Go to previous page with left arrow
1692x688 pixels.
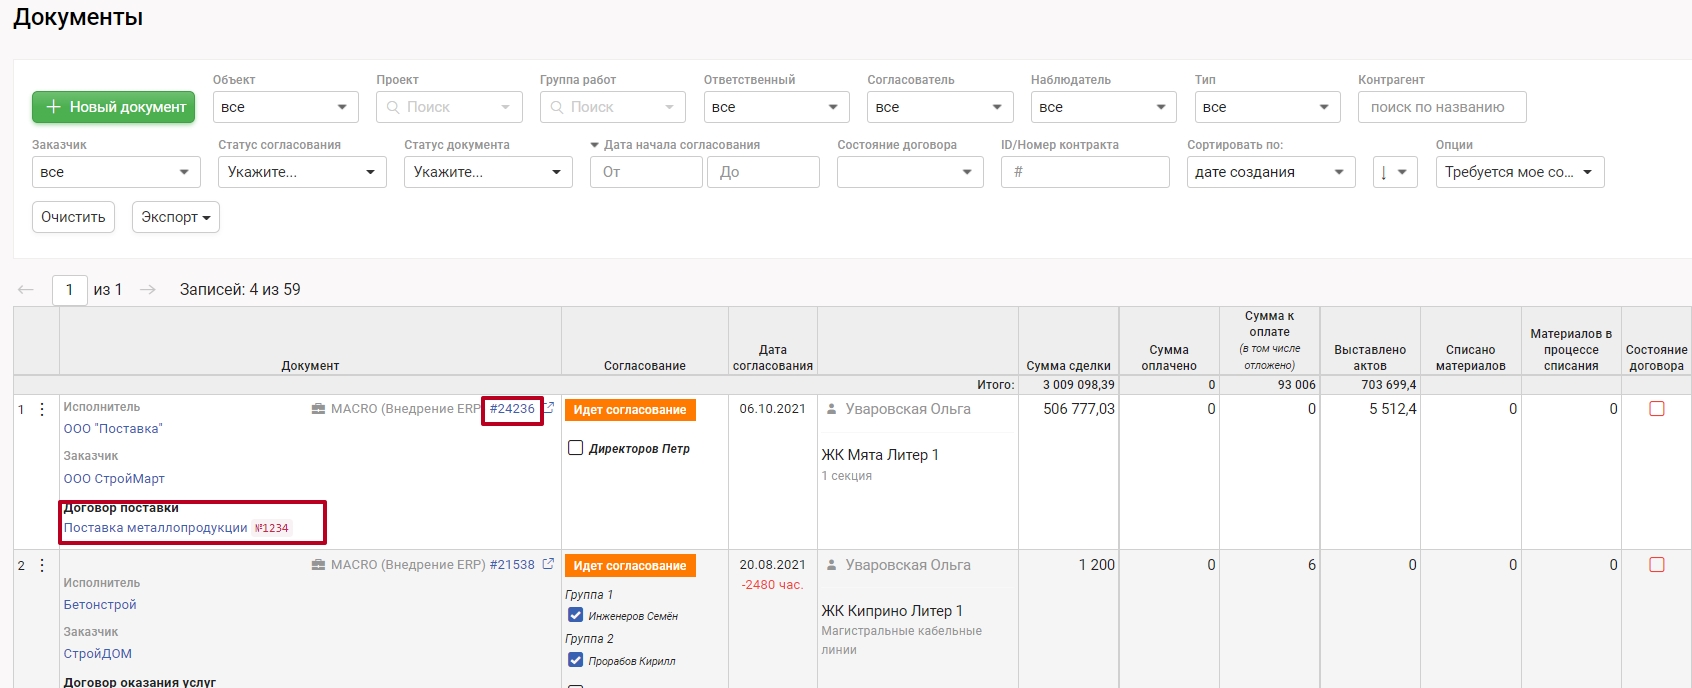point(26,290)
